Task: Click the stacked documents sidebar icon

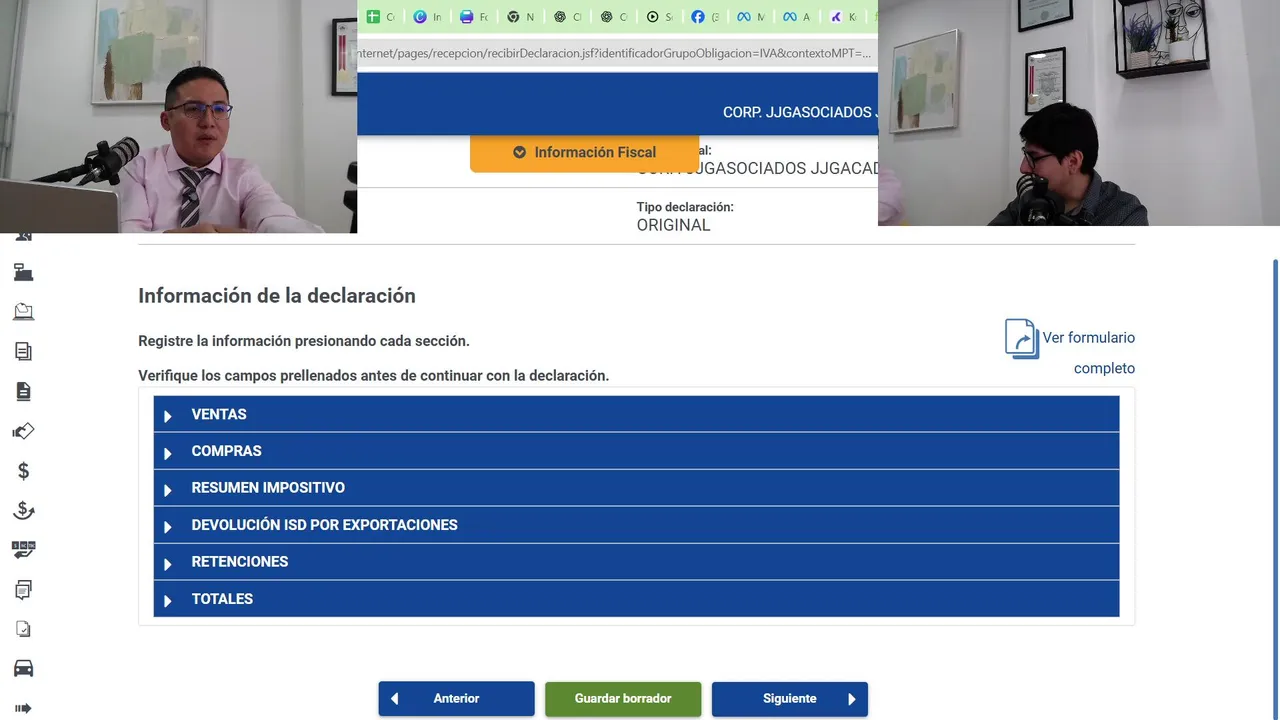Action: pos(23,351)
